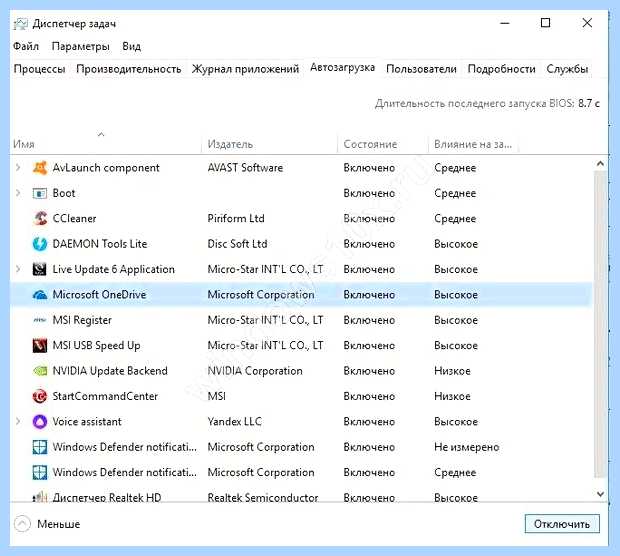Click MSI publisher cell of StartCommandCenter
The image size is (620, 556).
coord(217,396)
